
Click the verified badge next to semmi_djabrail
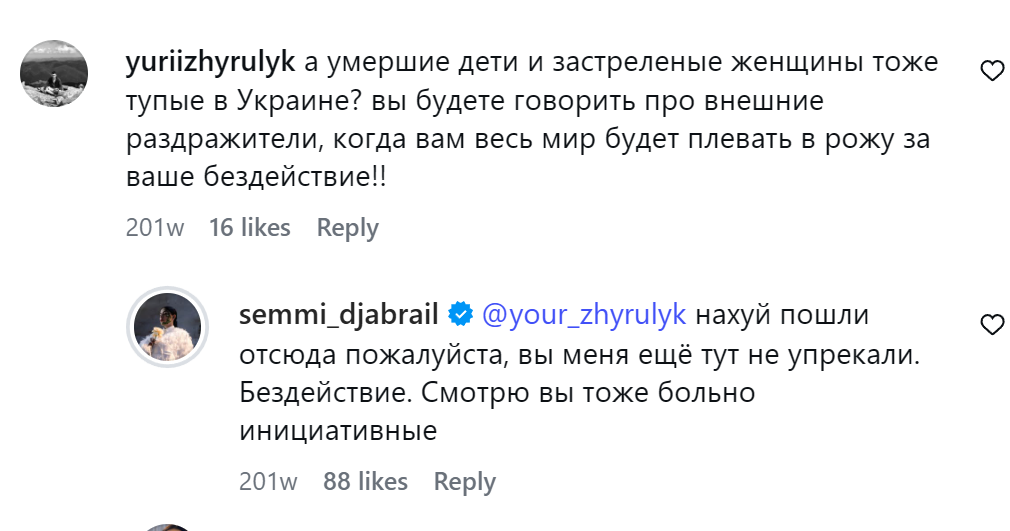[460, 315]
